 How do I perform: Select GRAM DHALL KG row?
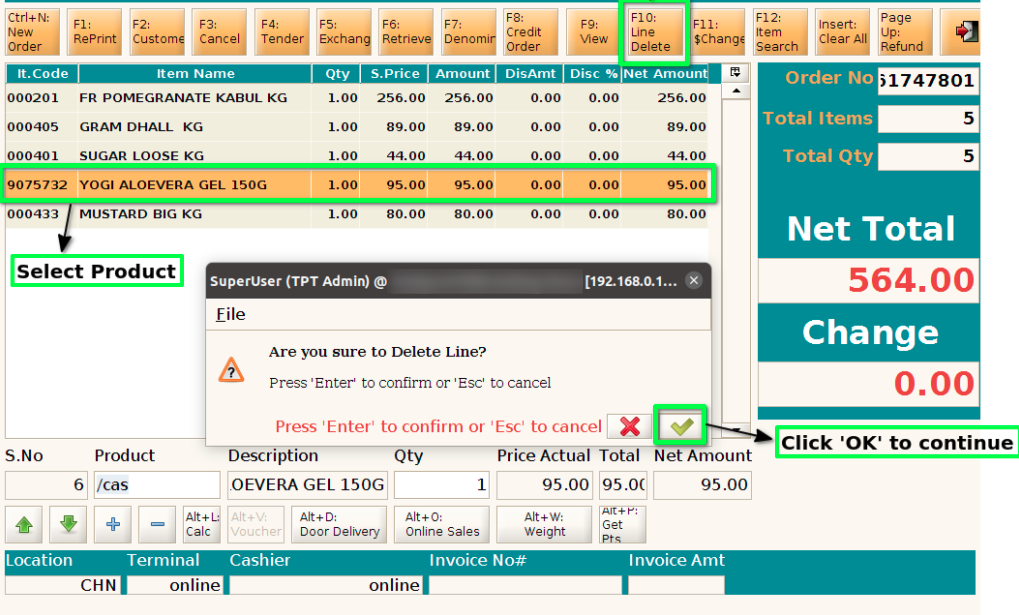coord(357,127)
